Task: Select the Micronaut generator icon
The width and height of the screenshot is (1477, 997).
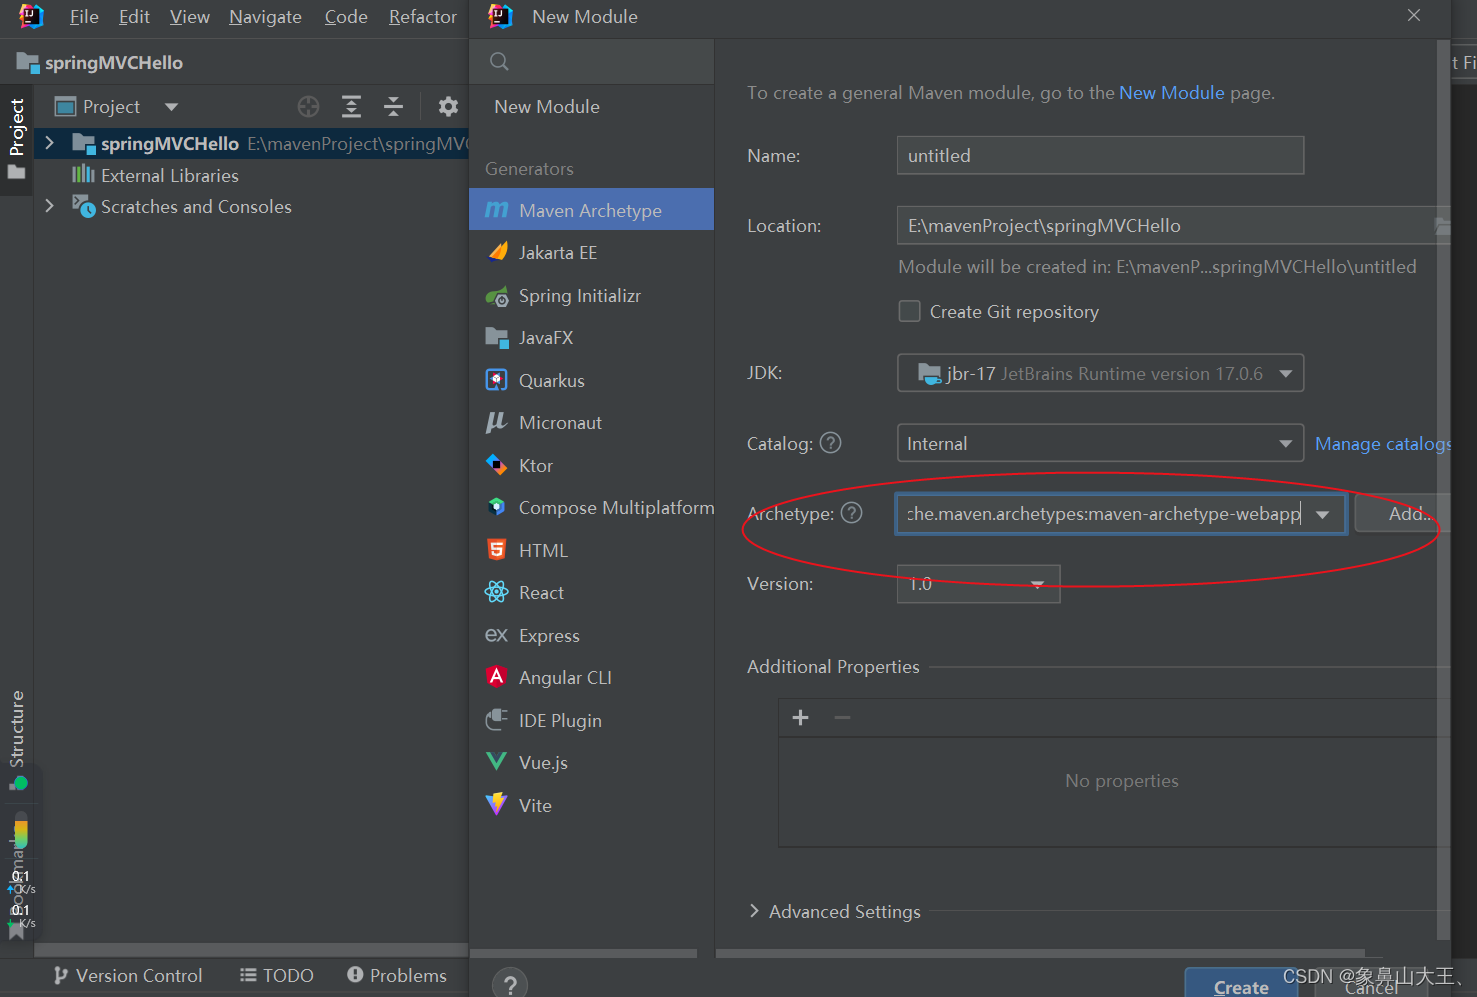Action: click(x=497, y=423)
